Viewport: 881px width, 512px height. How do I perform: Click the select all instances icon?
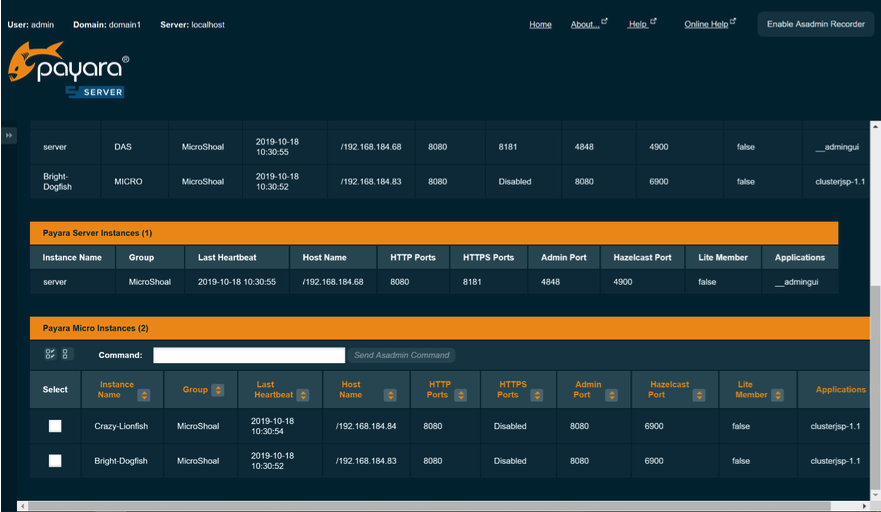50,354
